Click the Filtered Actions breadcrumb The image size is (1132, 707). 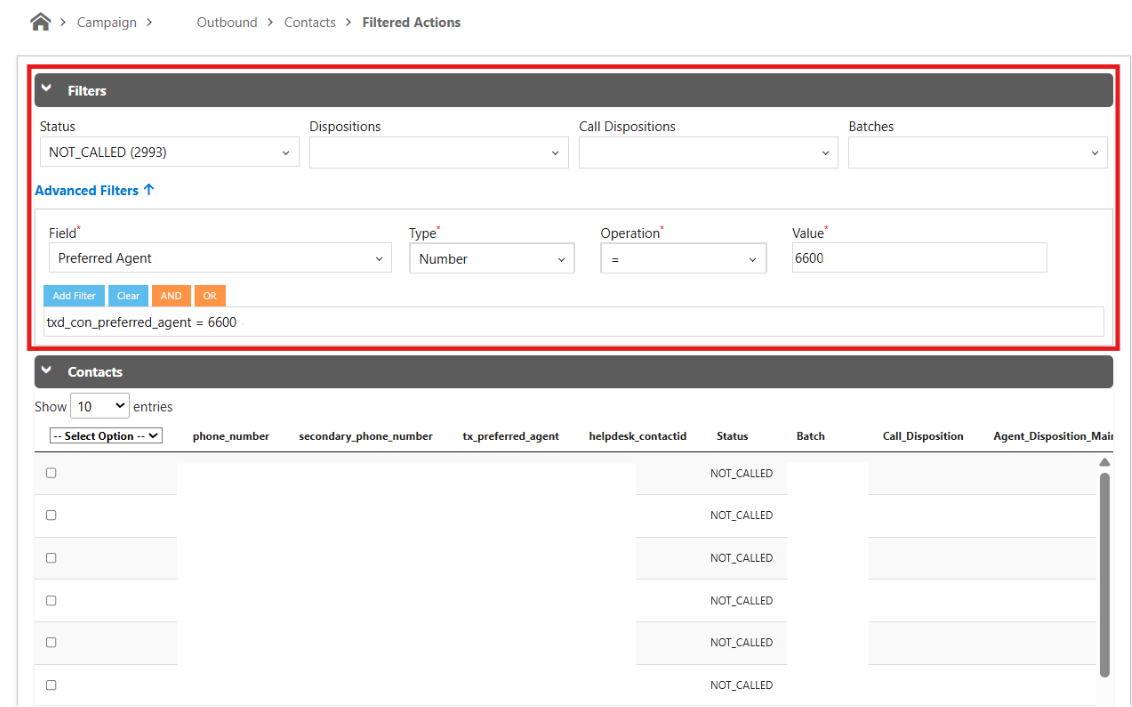(412, 22)
